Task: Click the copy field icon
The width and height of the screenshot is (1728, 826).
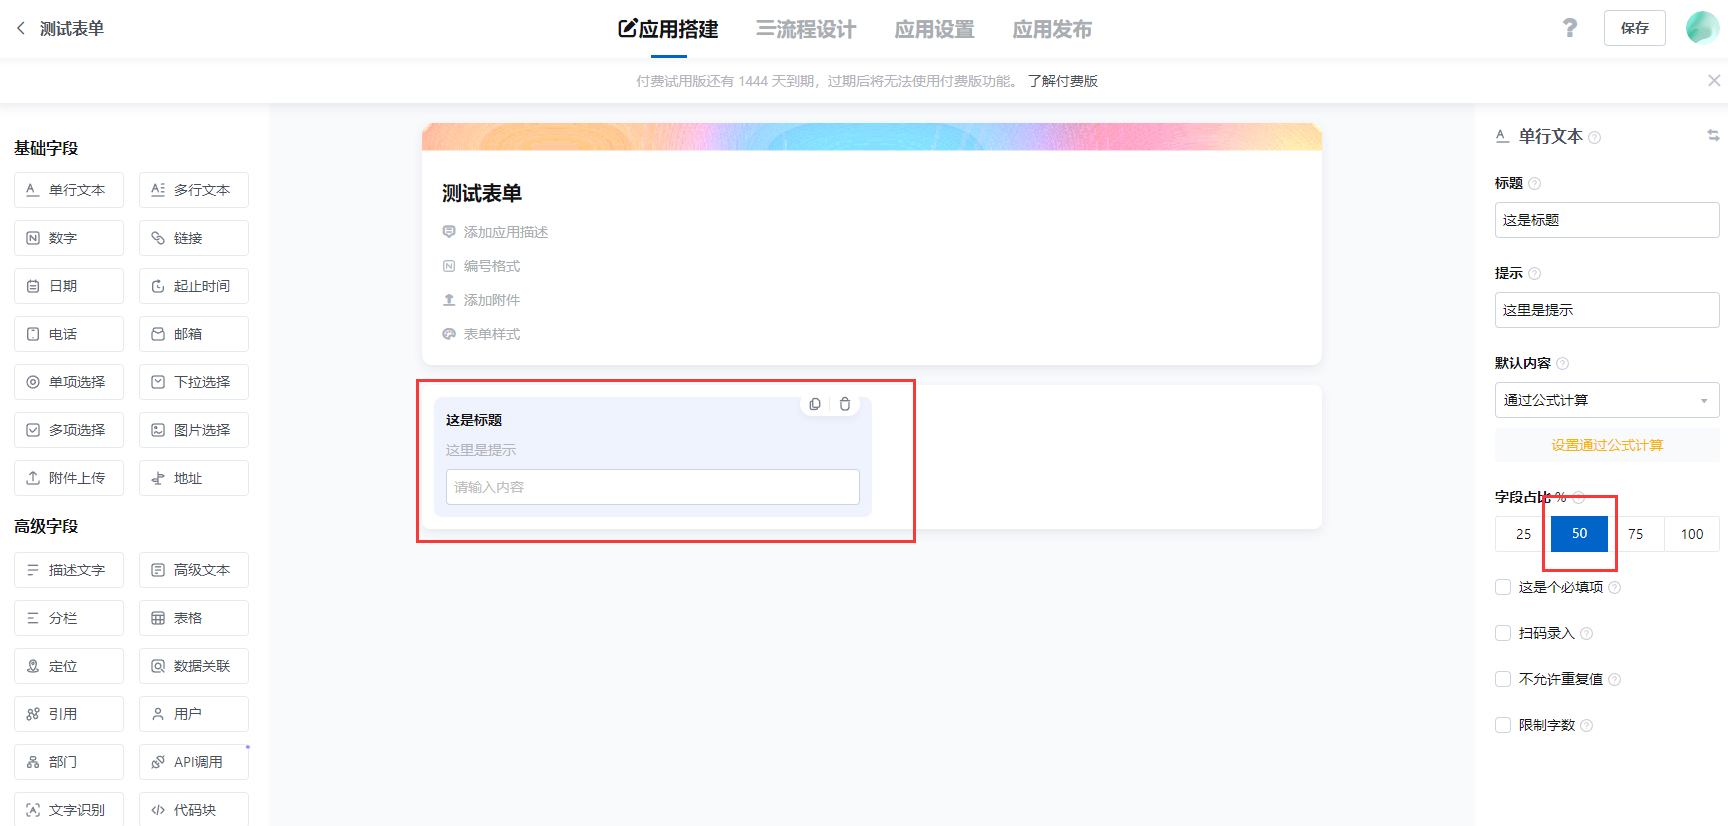Action: click(x=815, y=404)
